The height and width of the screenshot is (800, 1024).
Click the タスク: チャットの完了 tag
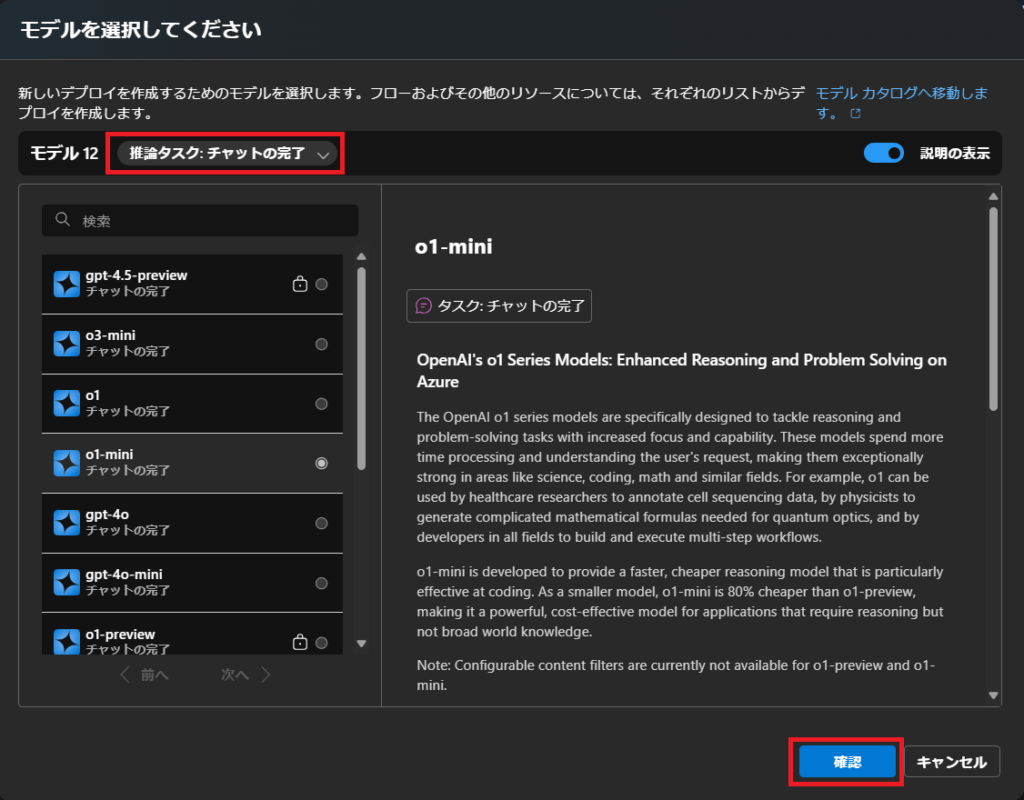click(x=499, y=306)
